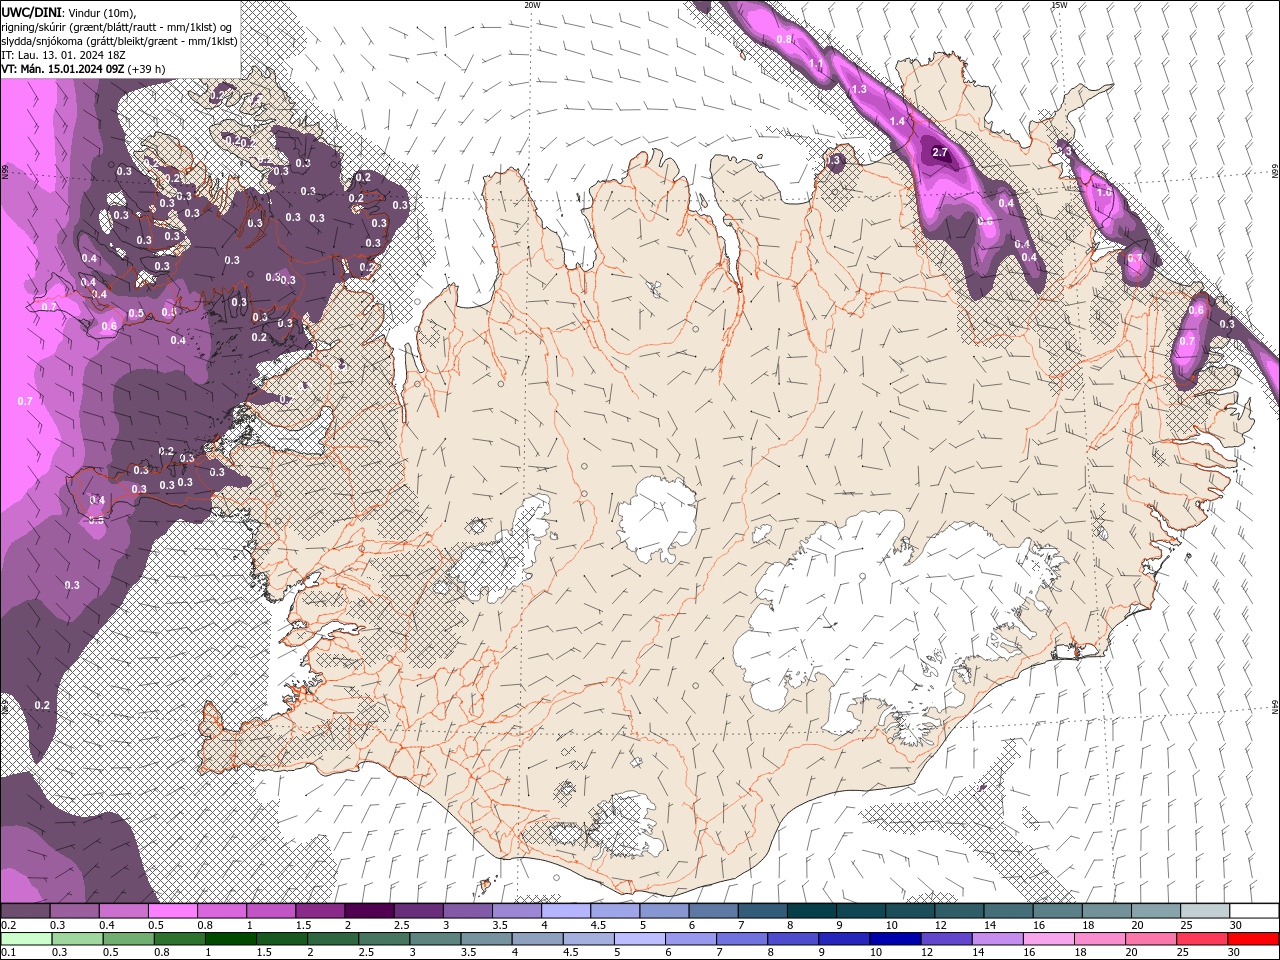Pick upper legend swatch between 0.3 and 0.4

click(74, 911)
